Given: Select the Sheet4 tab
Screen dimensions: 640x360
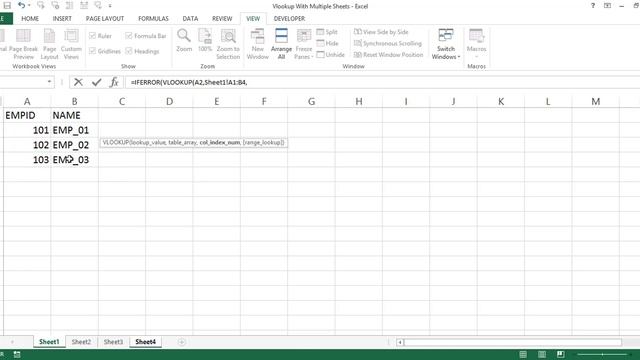Looking at the screenshot, I should pyautogui.click(x=145, y=342).
